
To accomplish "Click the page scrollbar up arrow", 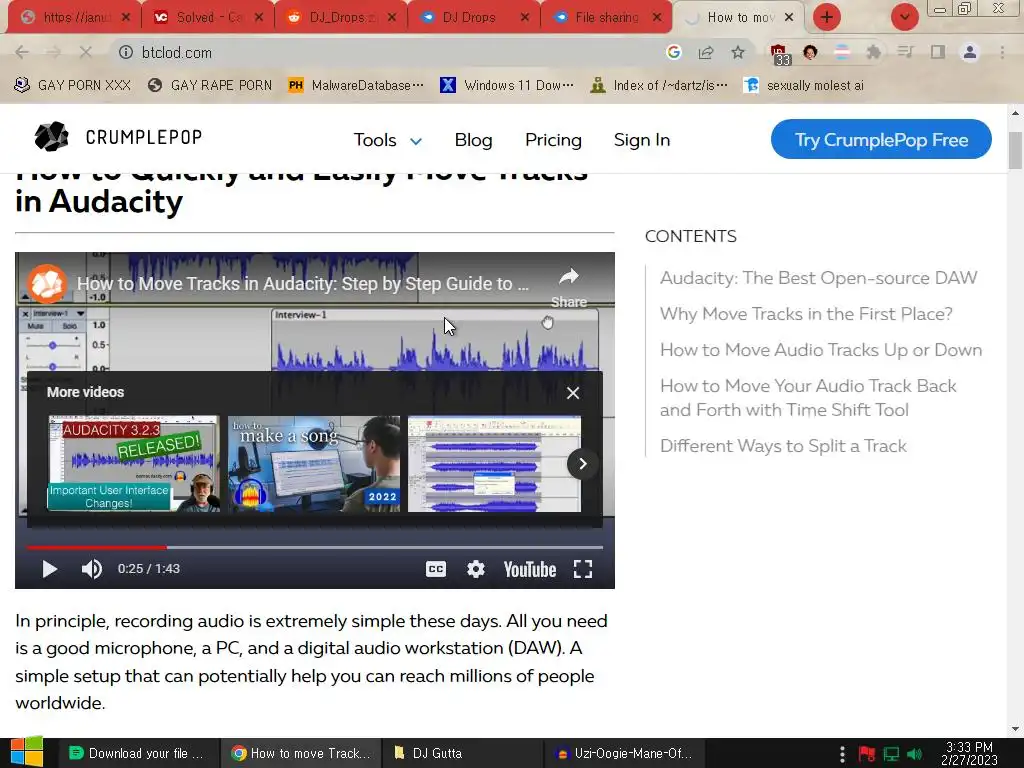I will pyautogui.click(x=1016, y=113).
